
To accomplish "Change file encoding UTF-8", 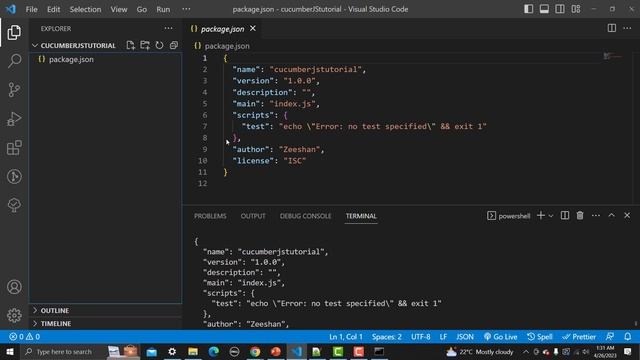I will point(420,337).
